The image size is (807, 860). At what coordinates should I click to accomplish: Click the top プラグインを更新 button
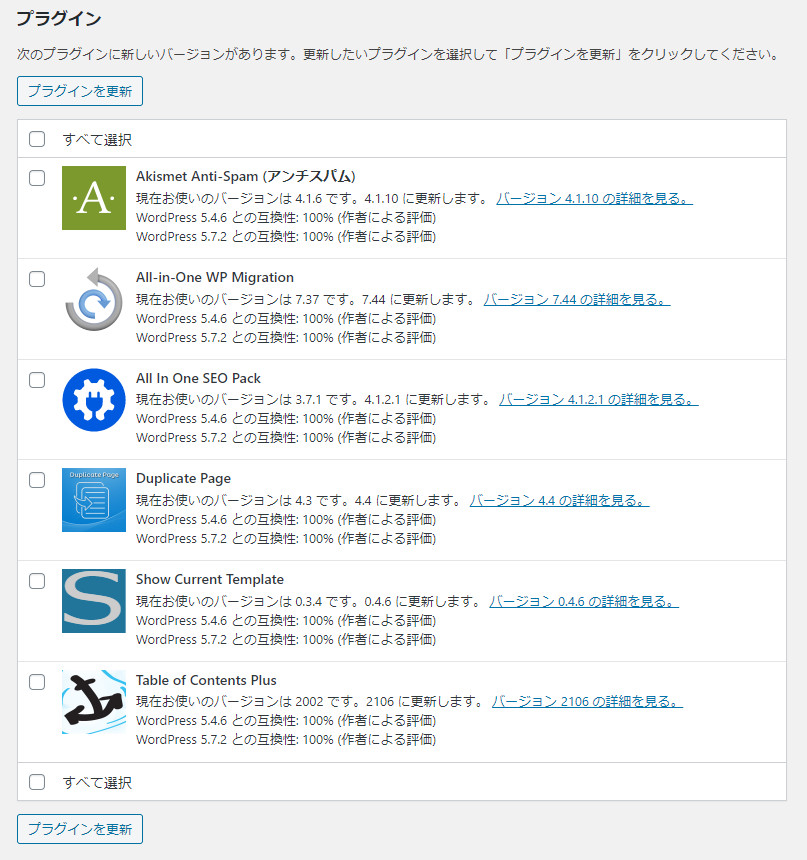point(80,91)
